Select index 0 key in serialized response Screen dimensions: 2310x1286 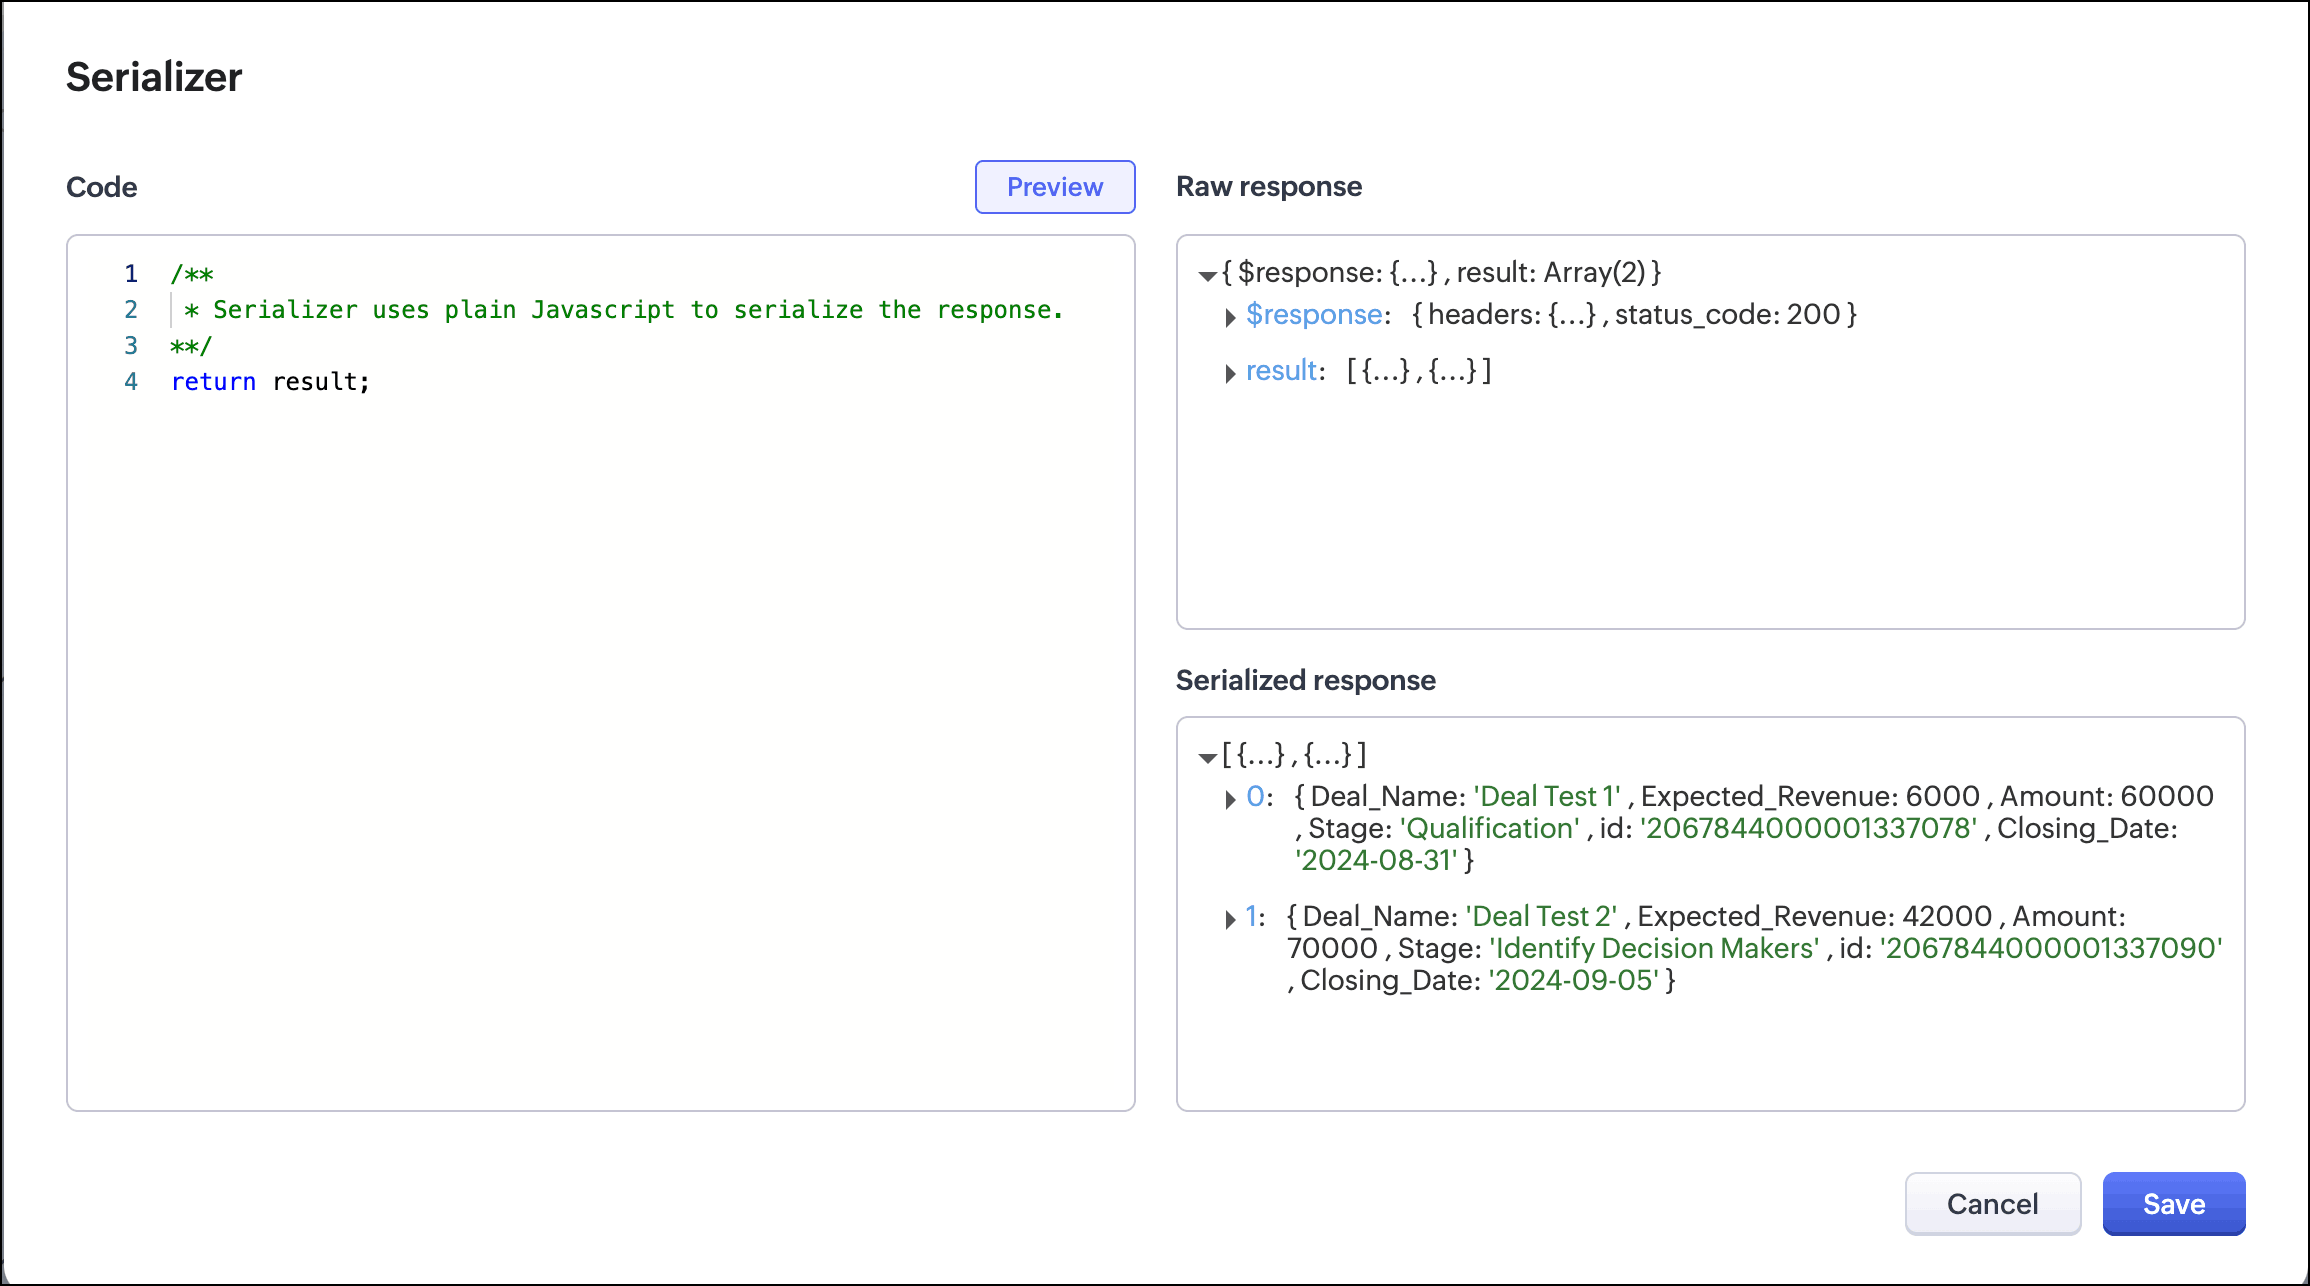pyautogui.click(x=1255, y=797)
